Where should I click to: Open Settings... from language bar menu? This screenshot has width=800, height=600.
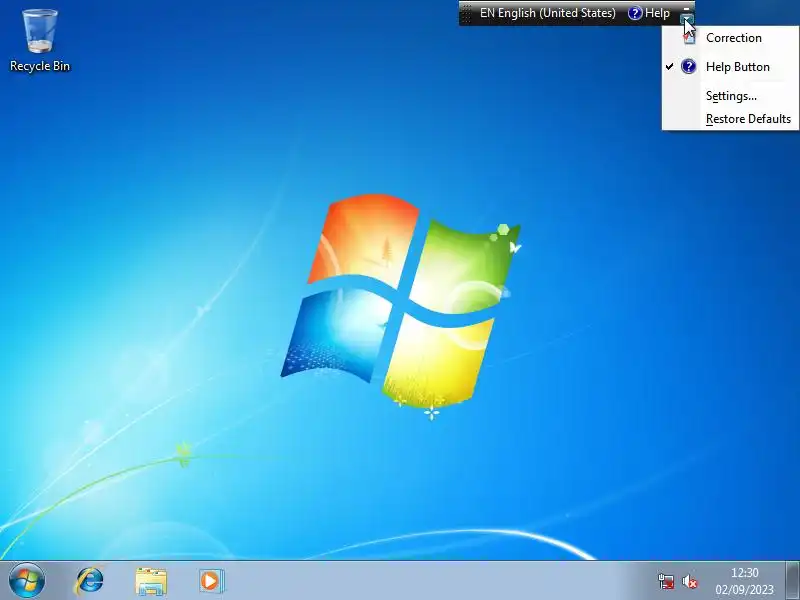click(731, 96)
